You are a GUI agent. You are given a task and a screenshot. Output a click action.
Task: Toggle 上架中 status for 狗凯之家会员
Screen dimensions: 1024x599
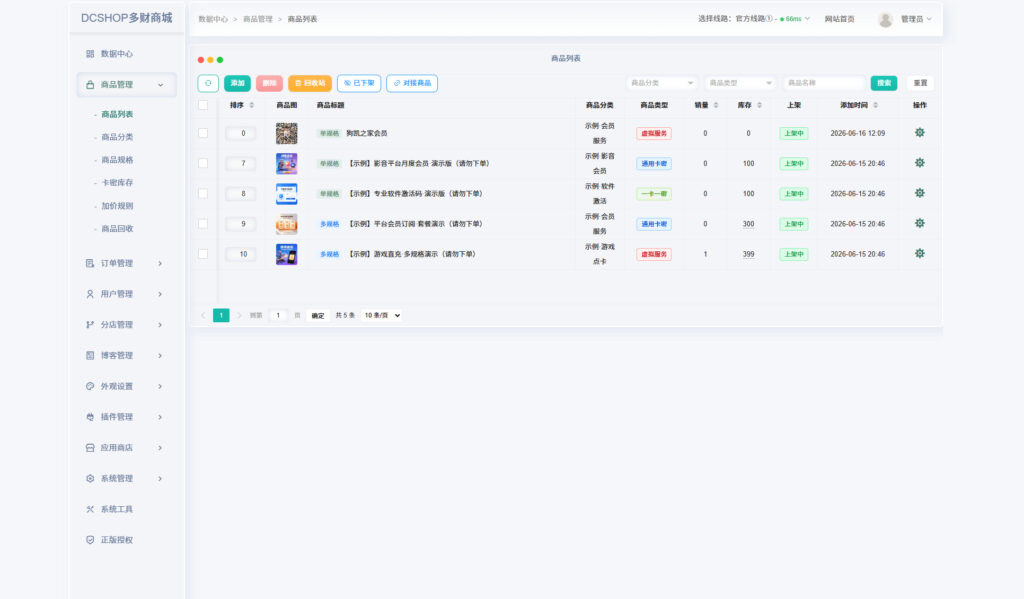[793, 133]
